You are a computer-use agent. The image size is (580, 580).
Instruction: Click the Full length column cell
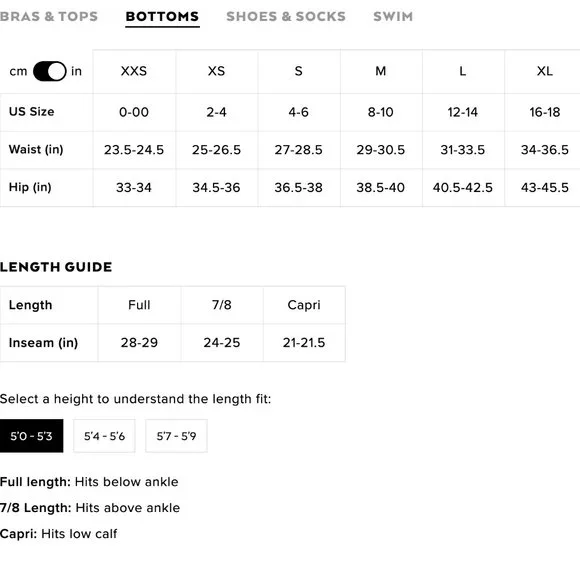click(139, 305)
